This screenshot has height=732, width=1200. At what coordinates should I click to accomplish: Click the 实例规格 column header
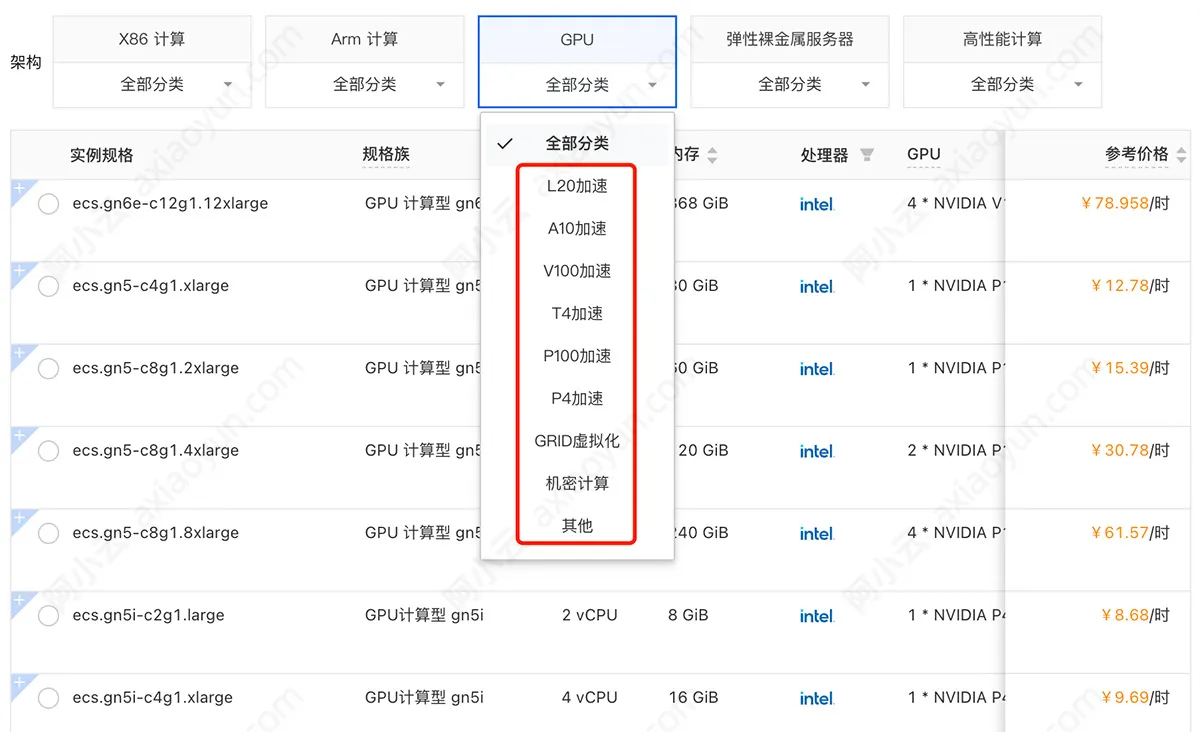coord(101,155)
